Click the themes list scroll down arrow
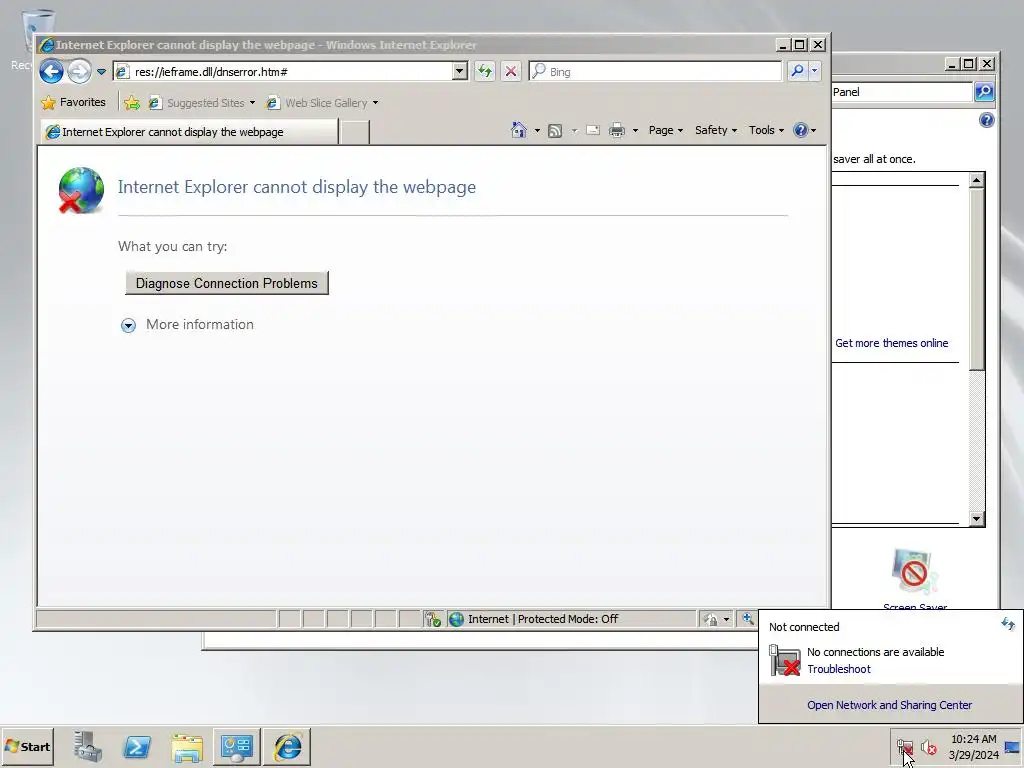Image resolution: width=1024 pixels, height=768 pixels. (976, 519)
